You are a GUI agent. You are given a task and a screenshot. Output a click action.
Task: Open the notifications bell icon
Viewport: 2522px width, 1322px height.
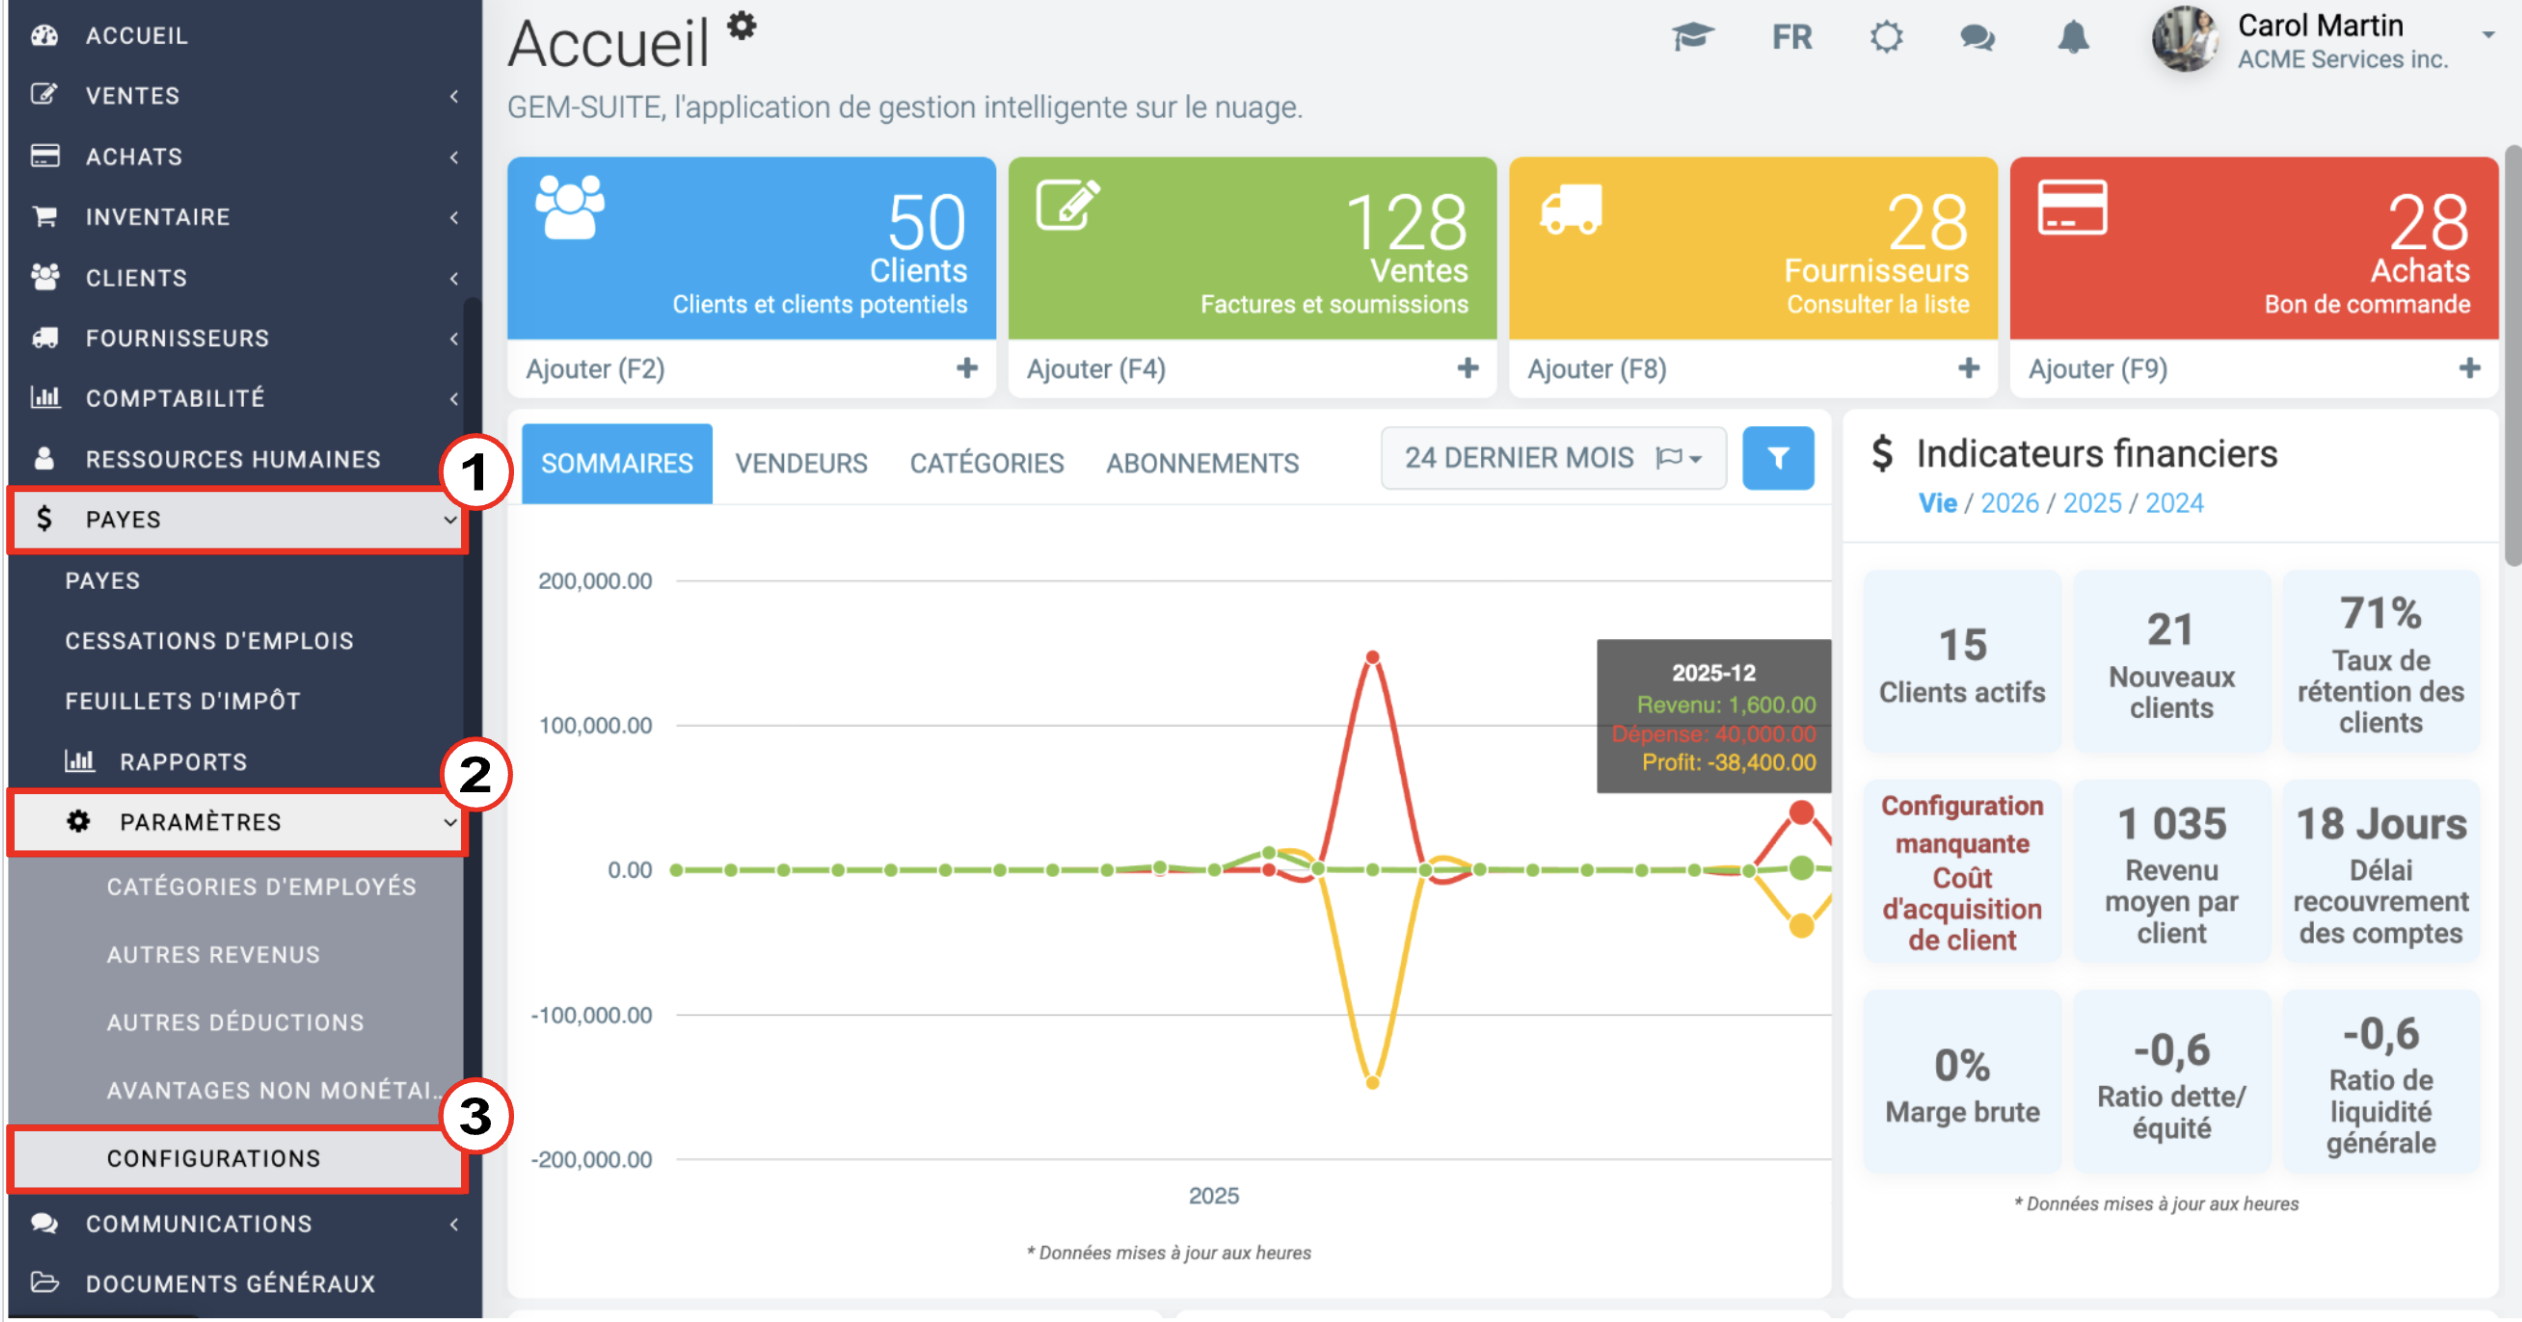[x=2073, y=38]
